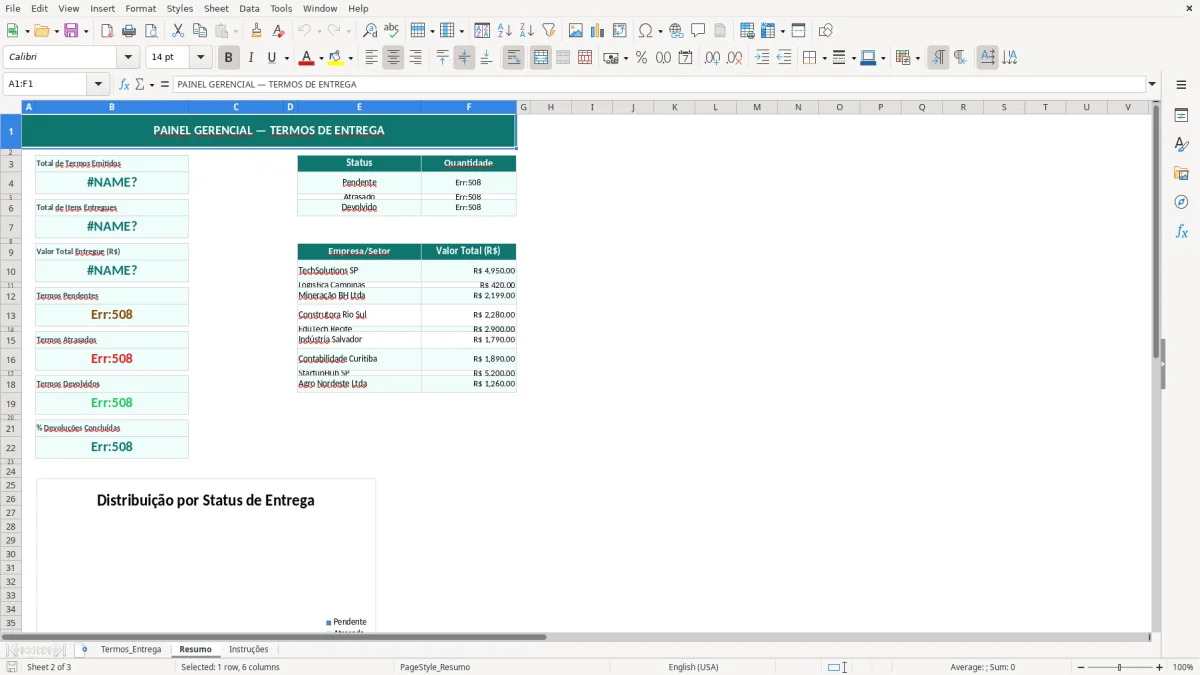The image size is (1200, 675).
Task: Click the Save document icon
Action: [x=71, y=31]
